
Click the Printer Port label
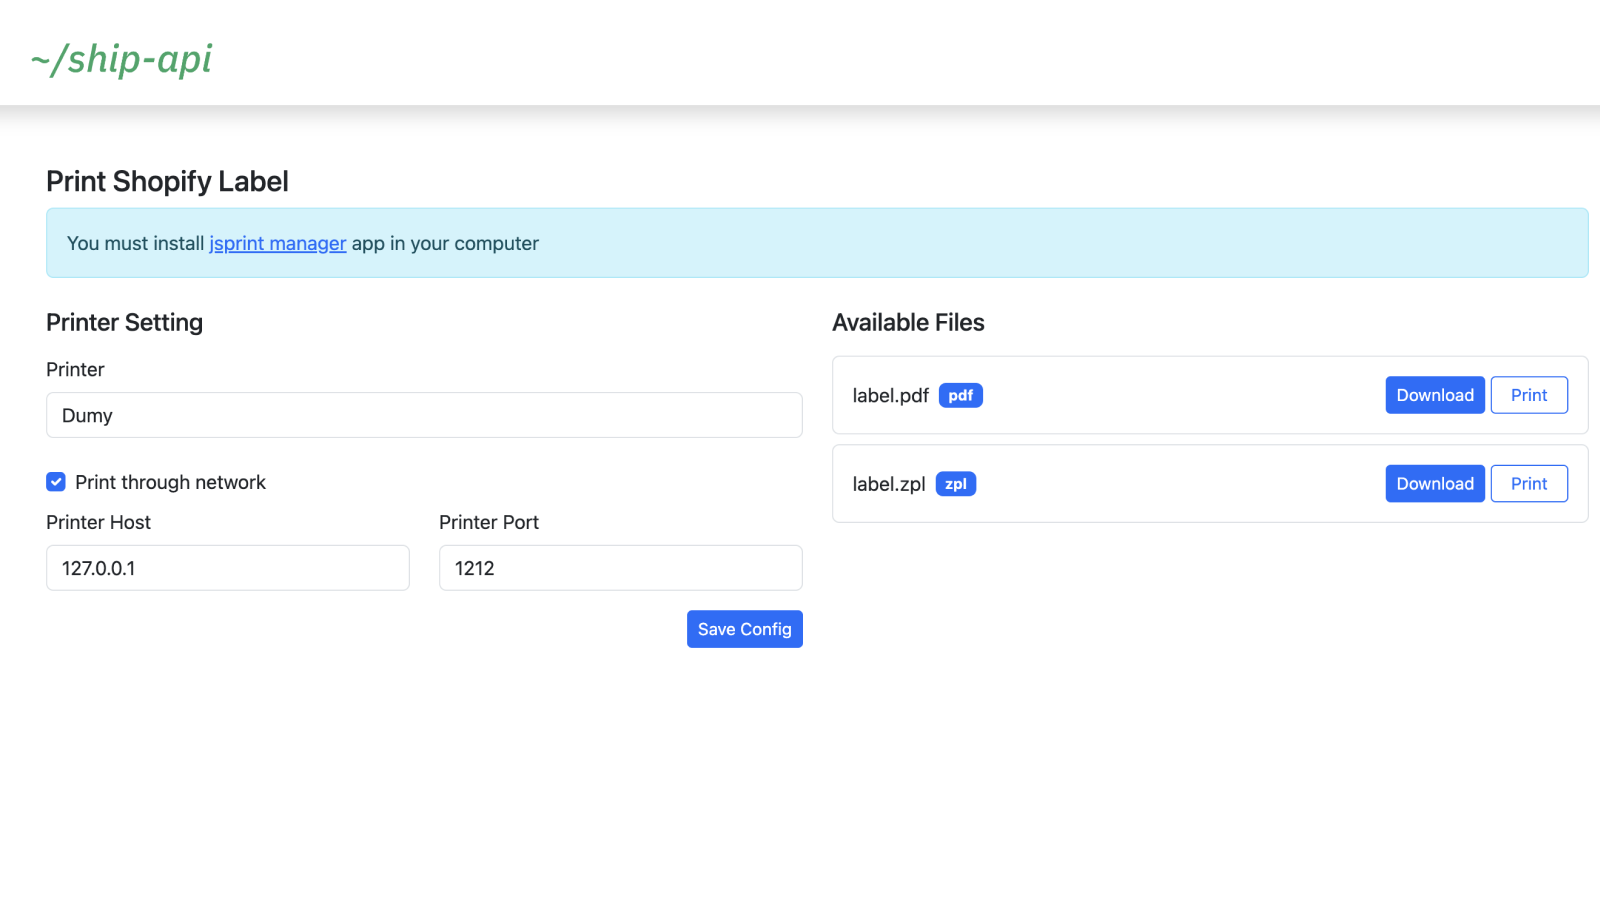click(488, 522)
